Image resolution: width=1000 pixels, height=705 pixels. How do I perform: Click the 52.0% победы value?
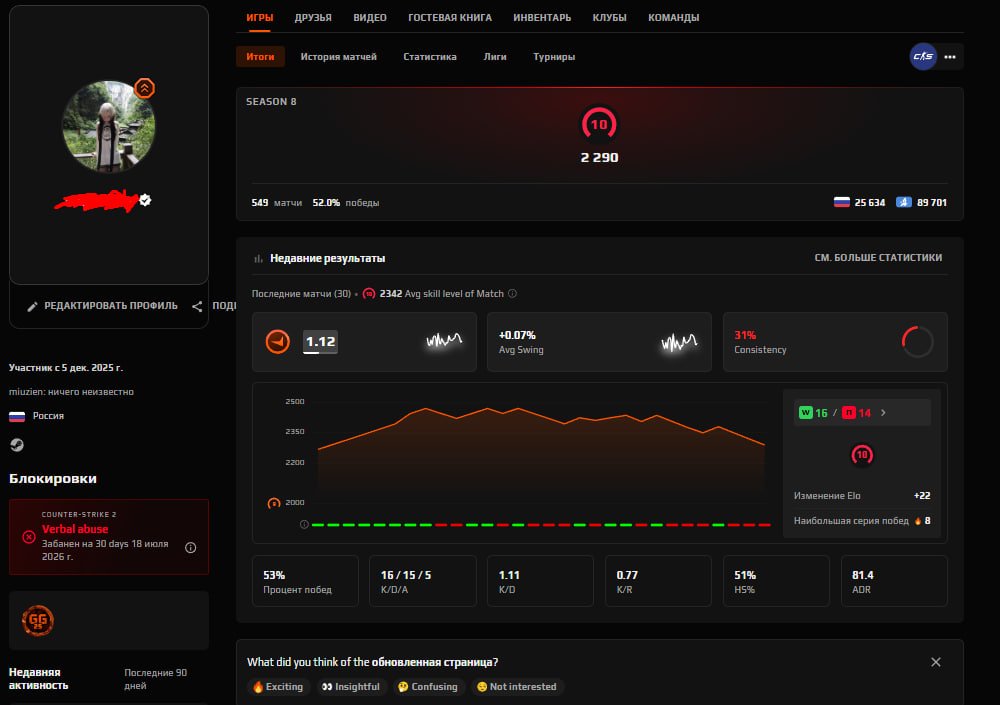tap(346, 202)
